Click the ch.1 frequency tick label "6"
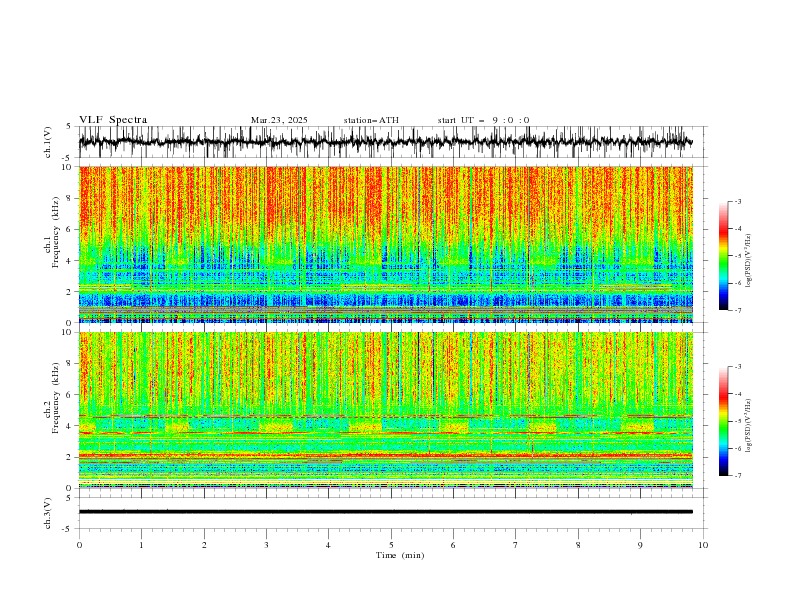The image size is (792, 612). pyautogui.click(x=71, y=229)
